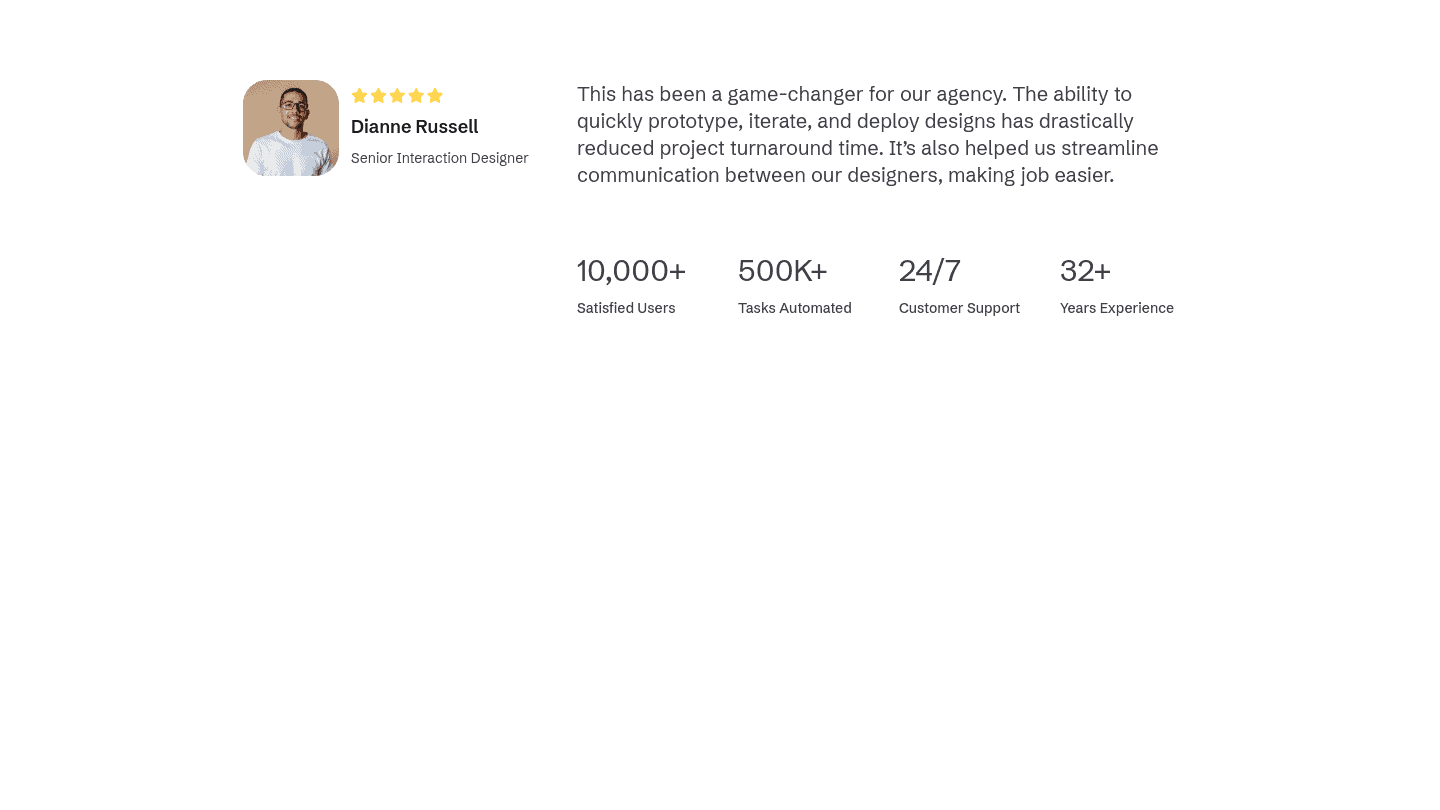Click the first yellow rating star

point(360,96)
